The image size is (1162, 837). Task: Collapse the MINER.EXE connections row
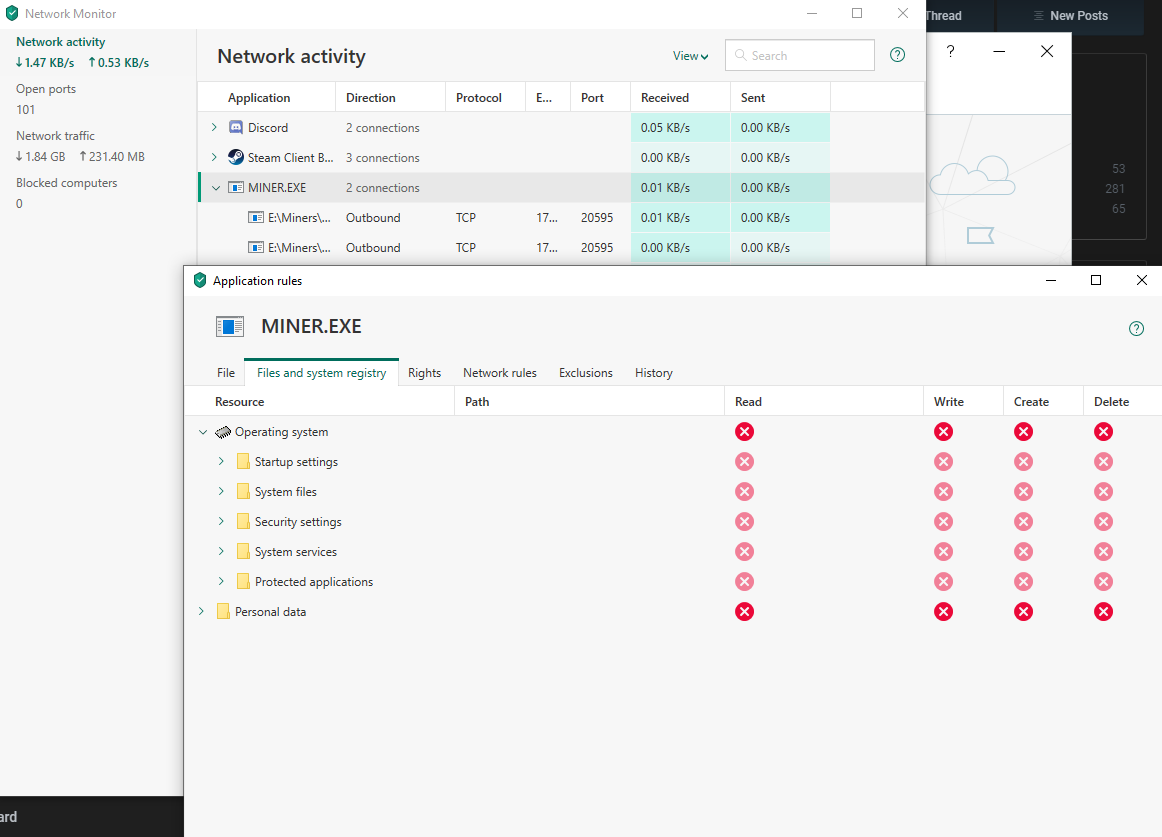click(x=216, y=188)
